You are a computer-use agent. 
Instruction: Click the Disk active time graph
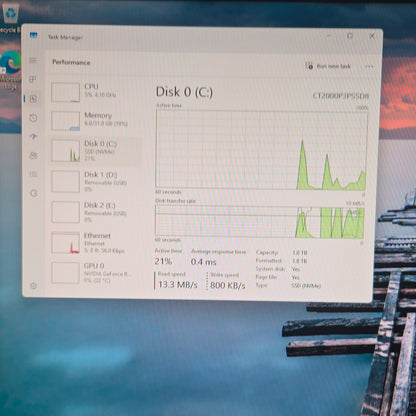point(262,150)
